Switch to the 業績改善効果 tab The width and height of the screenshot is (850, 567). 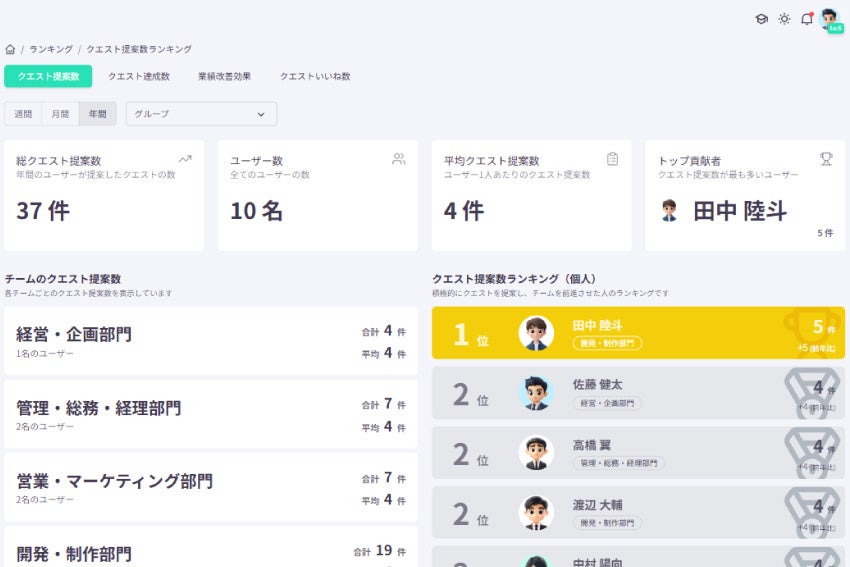(x=224, y=76)
